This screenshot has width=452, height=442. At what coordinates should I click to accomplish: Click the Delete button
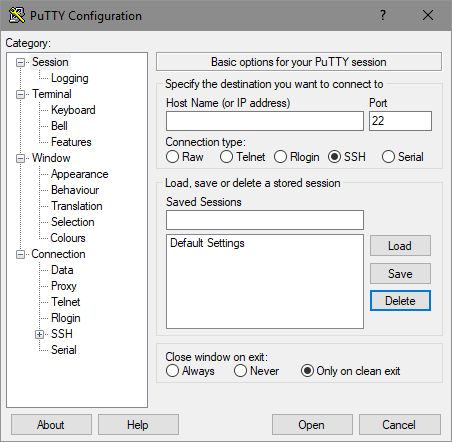(x=400, y=301)
